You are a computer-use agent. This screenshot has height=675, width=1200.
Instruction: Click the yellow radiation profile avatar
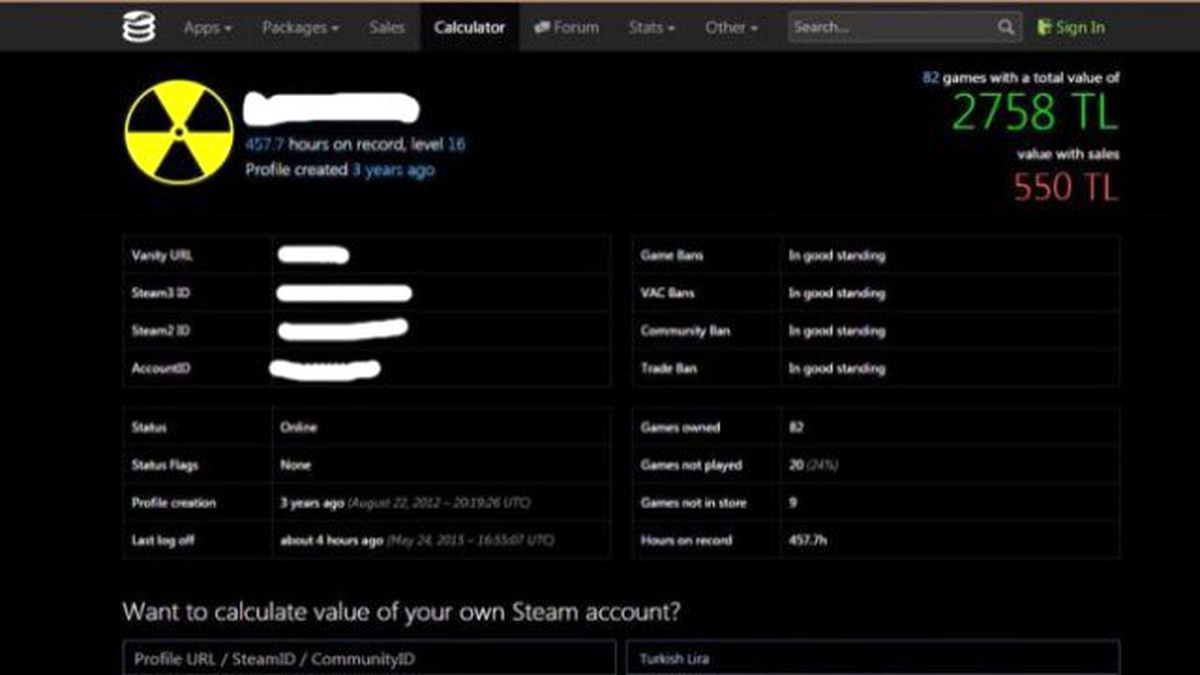(x=178, y=132)
